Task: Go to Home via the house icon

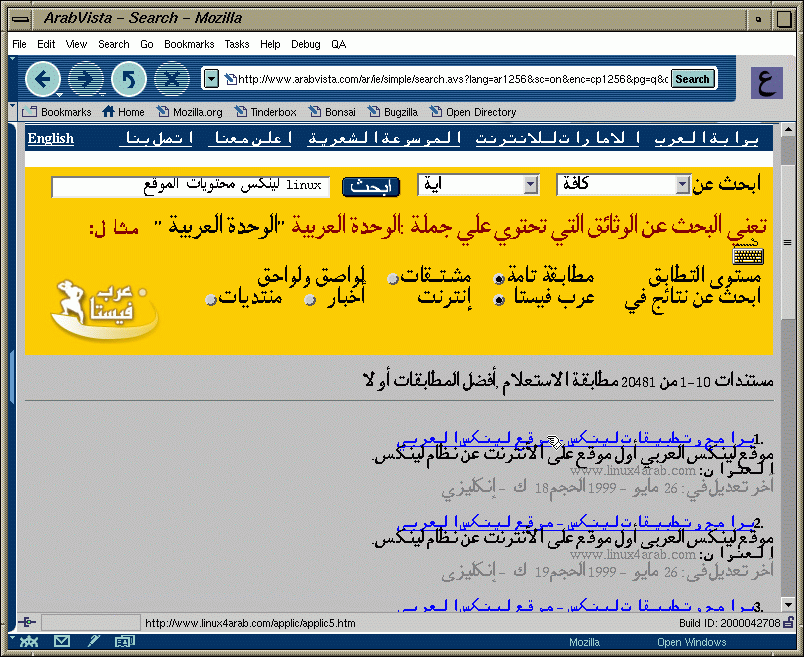Action: click(x=123, y=112)
